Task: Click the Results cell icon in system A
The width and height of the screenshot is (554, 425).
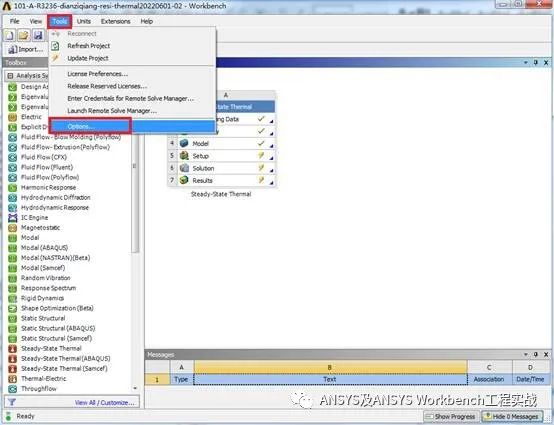Action: [184, 180]
